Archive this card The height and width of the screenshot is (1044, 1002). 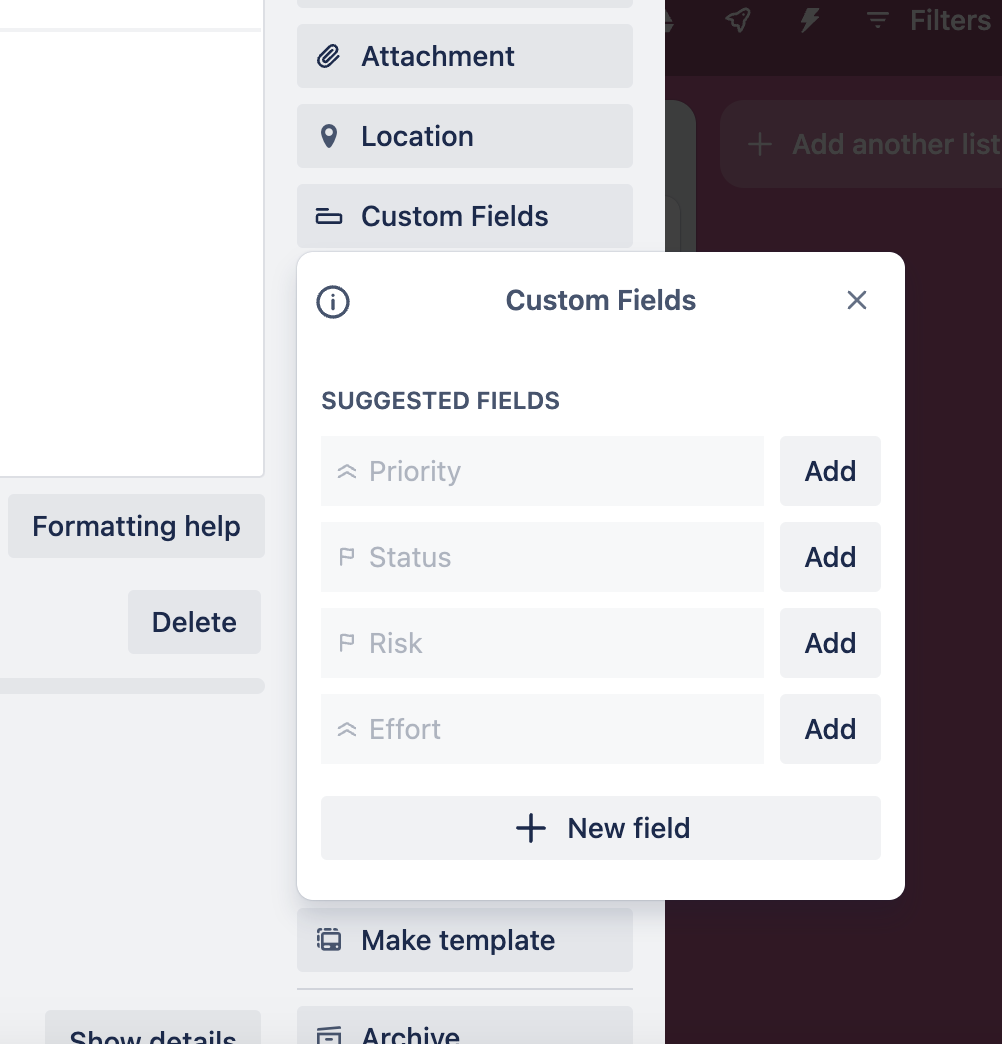click(465, 1032)
